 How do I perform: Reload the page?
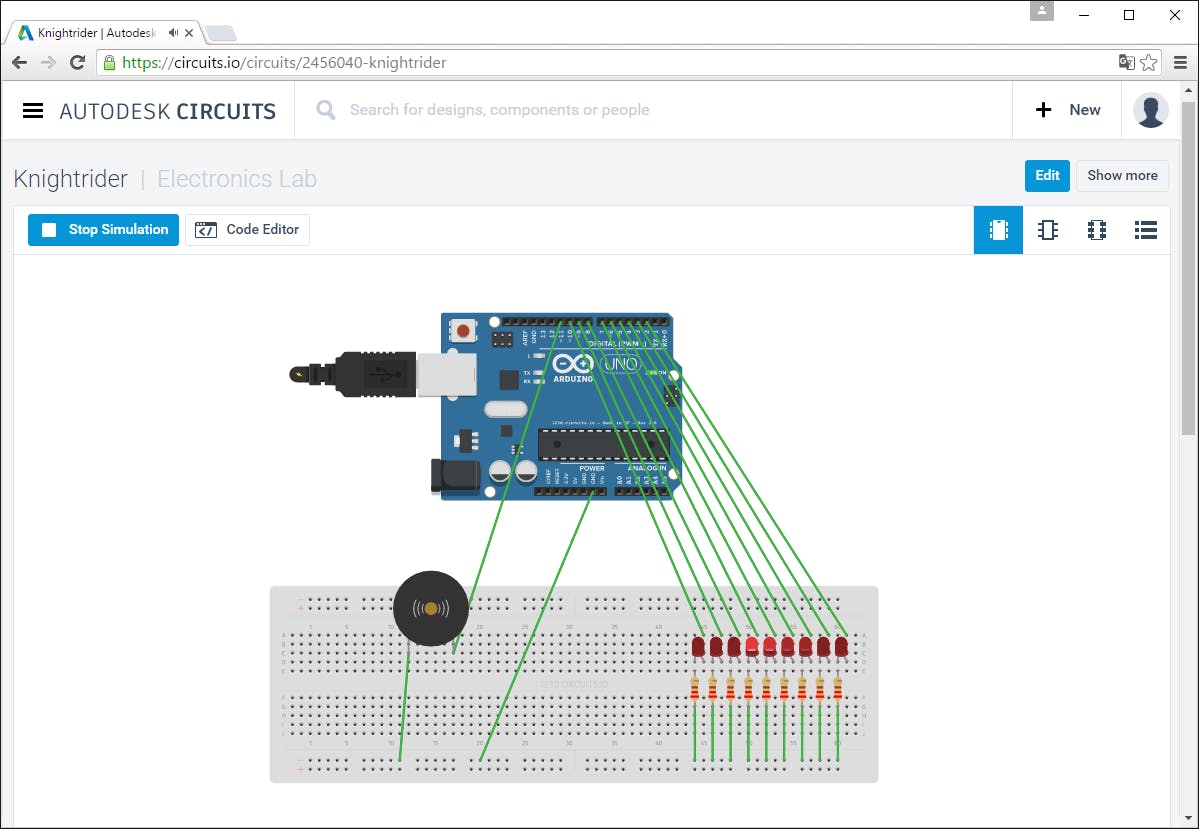pos(77,63)
